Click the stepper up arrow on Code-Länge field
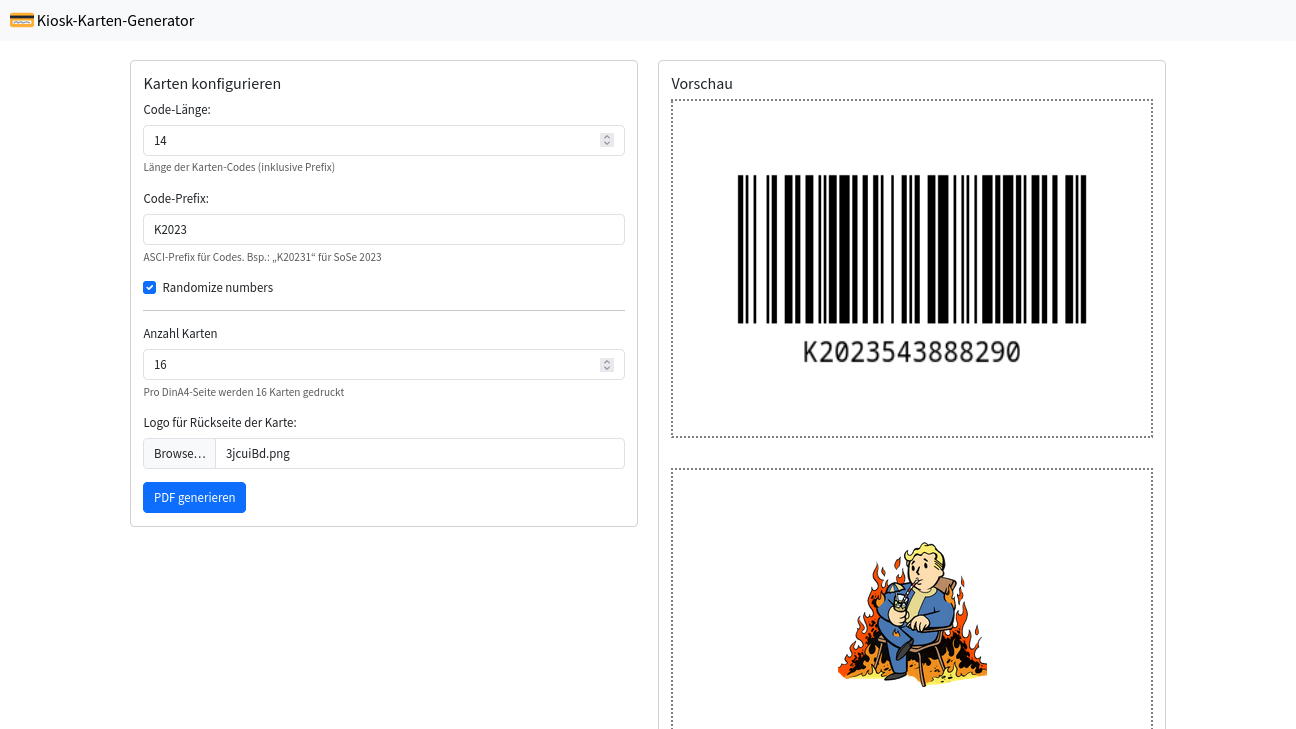 point(607,135)
